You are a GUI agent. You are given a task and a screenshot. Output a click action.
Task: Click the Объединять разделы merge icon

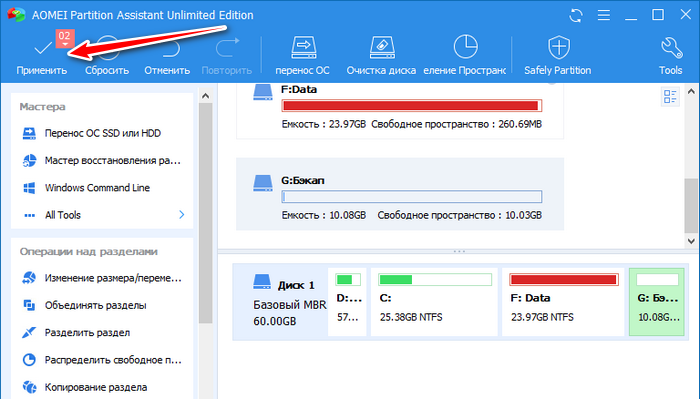point(29,305)
